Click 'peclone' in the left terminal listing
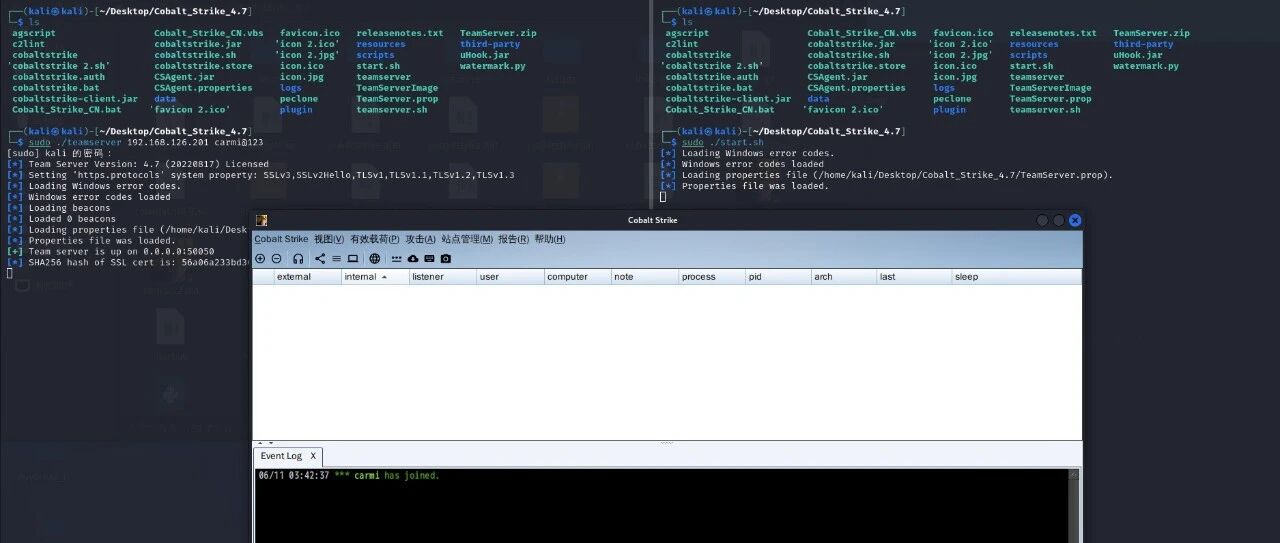 point(299,99)
